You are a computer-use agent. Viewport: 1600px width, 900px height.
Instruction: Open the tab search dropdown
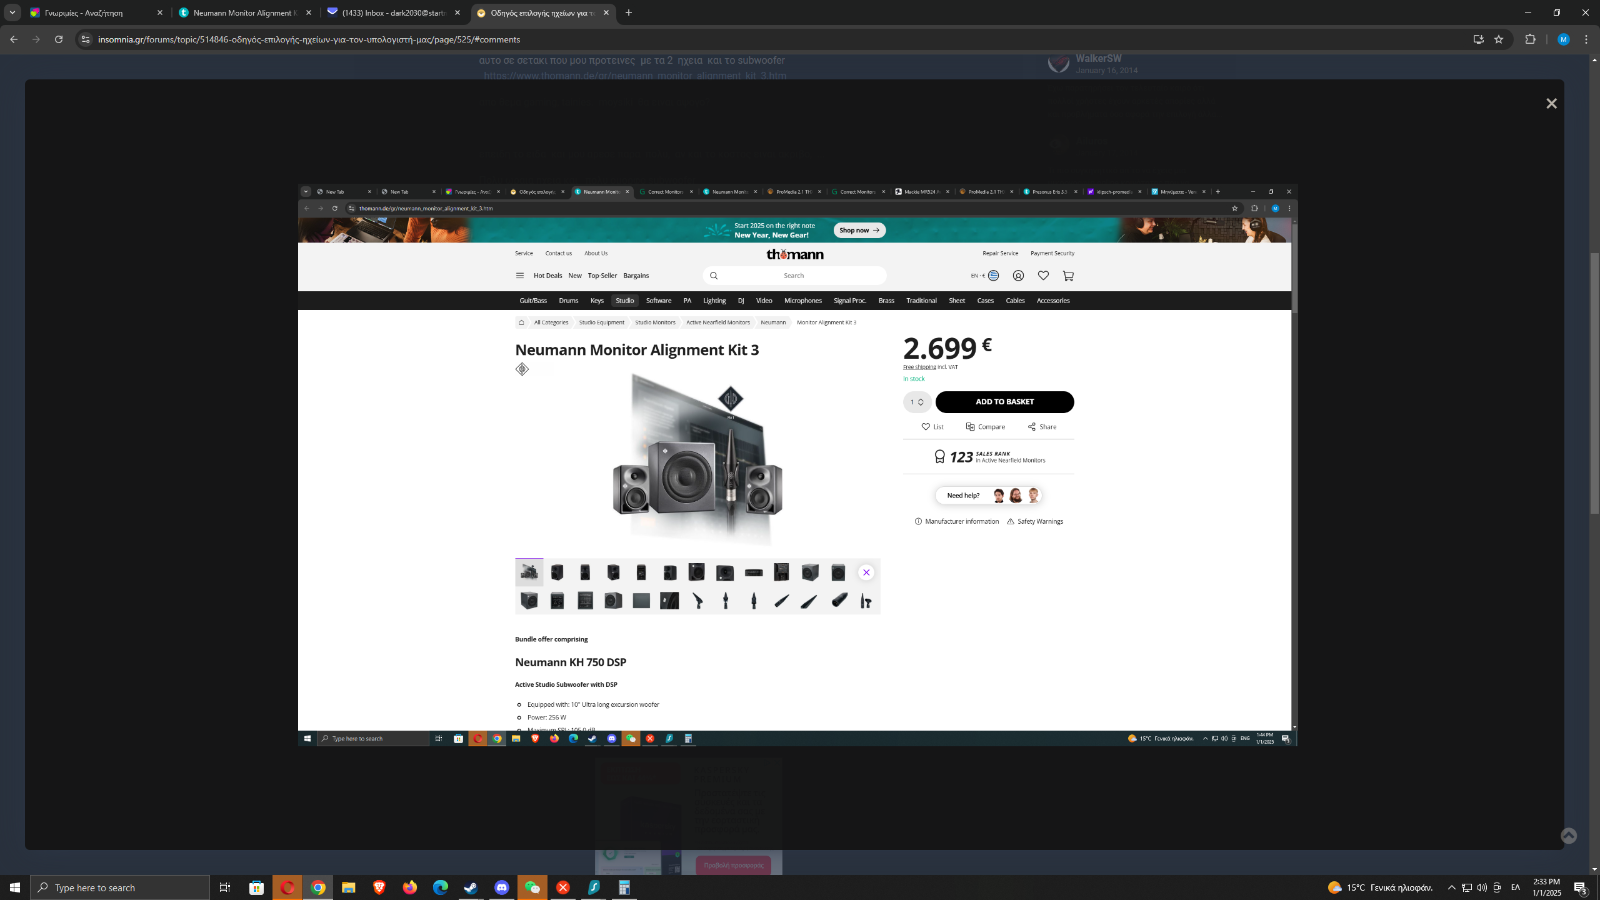click(12, 13)
